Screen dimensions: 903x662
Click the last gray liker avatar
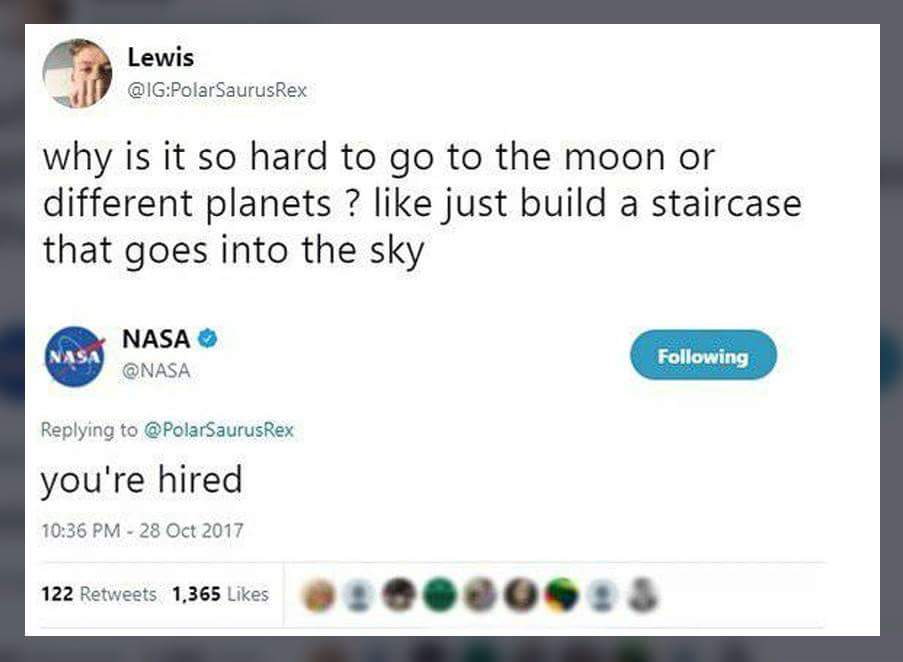(645, 595)
